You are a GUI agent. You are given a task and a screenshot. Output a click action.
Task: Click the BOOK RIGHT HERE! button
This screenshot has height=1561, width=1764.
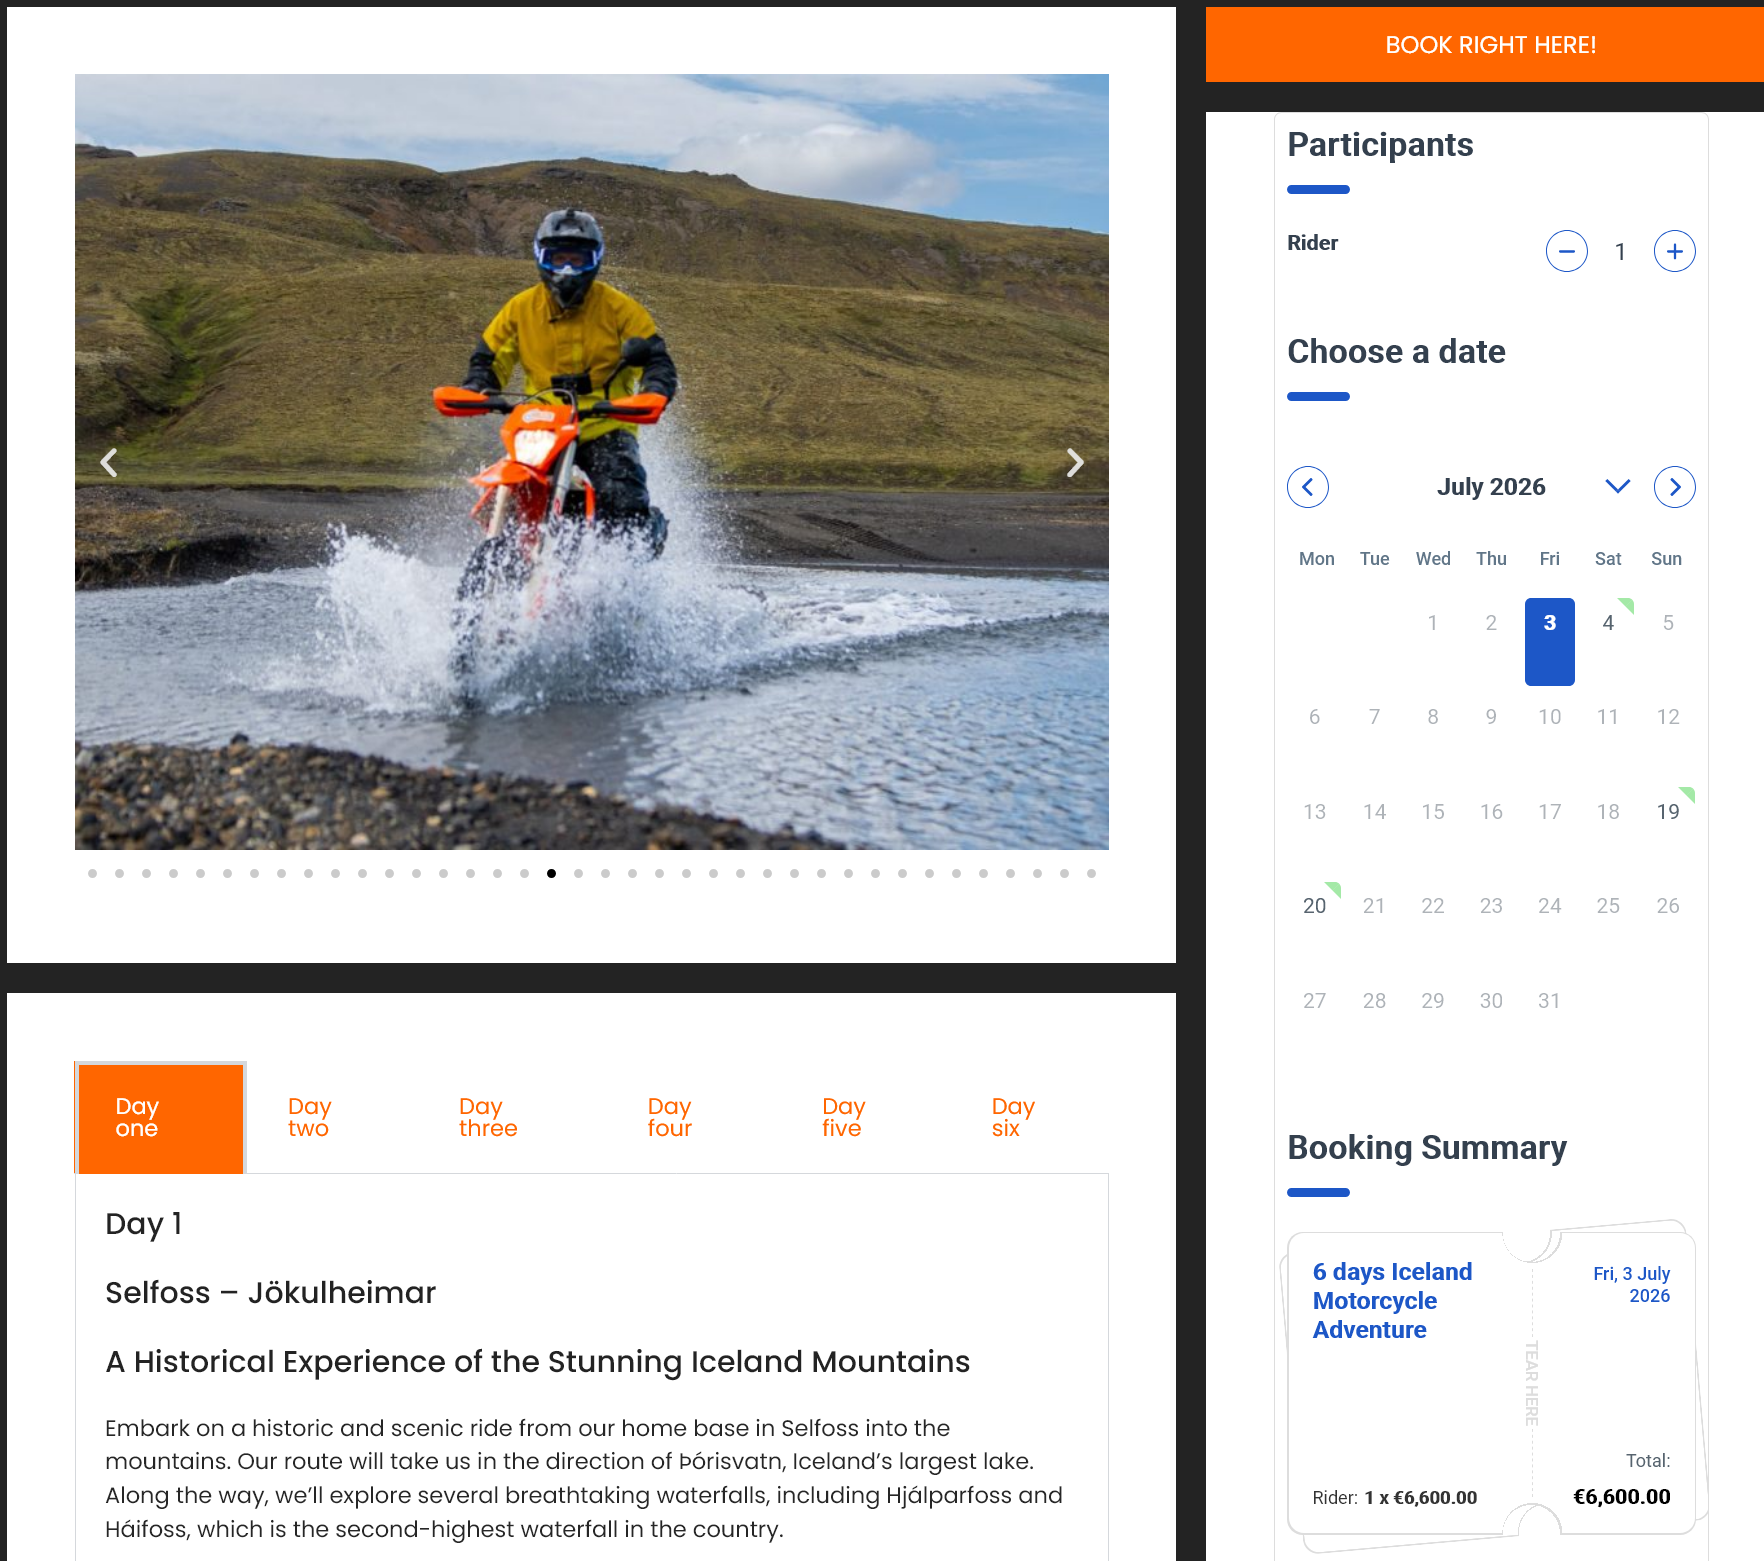[x=1490, y=45]
